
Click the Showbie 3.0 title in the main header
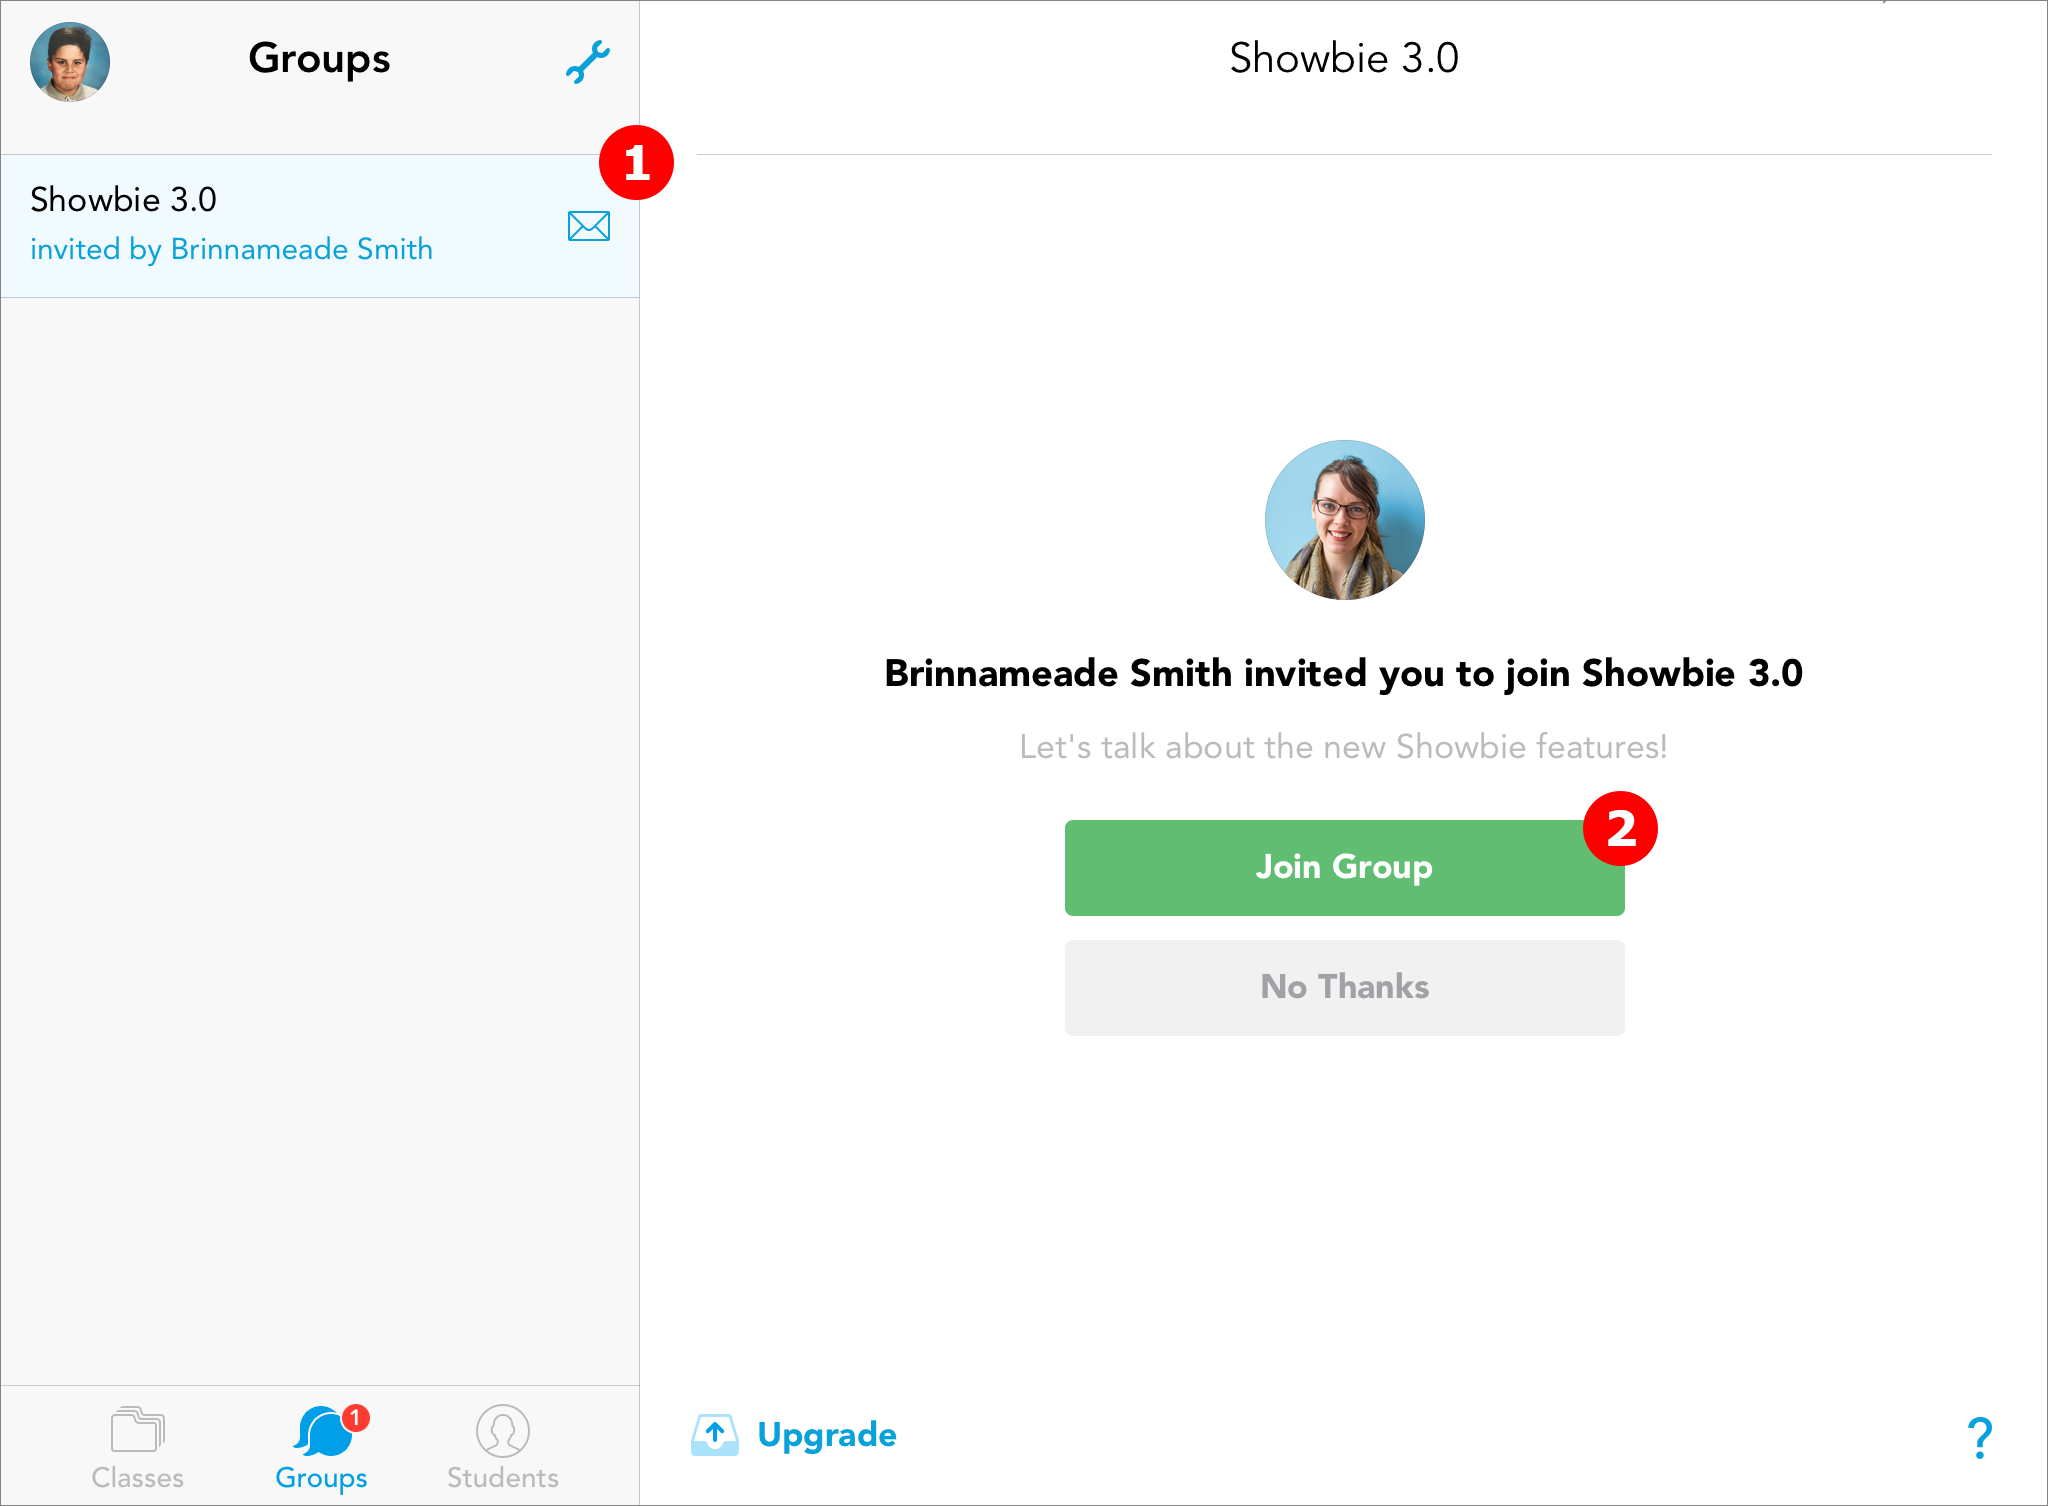pos(1344,58)
